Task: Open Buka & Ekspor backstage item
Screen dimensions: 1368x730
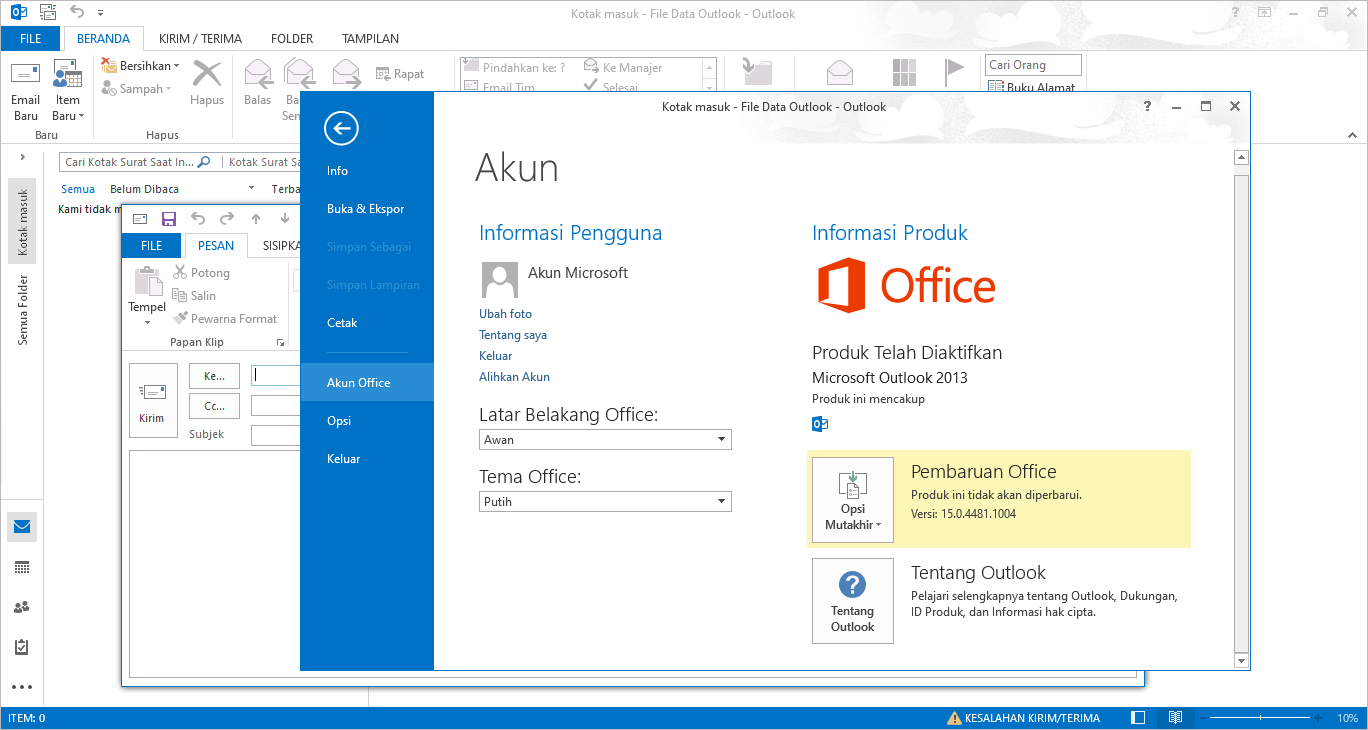Action: [x=367, y=209]
